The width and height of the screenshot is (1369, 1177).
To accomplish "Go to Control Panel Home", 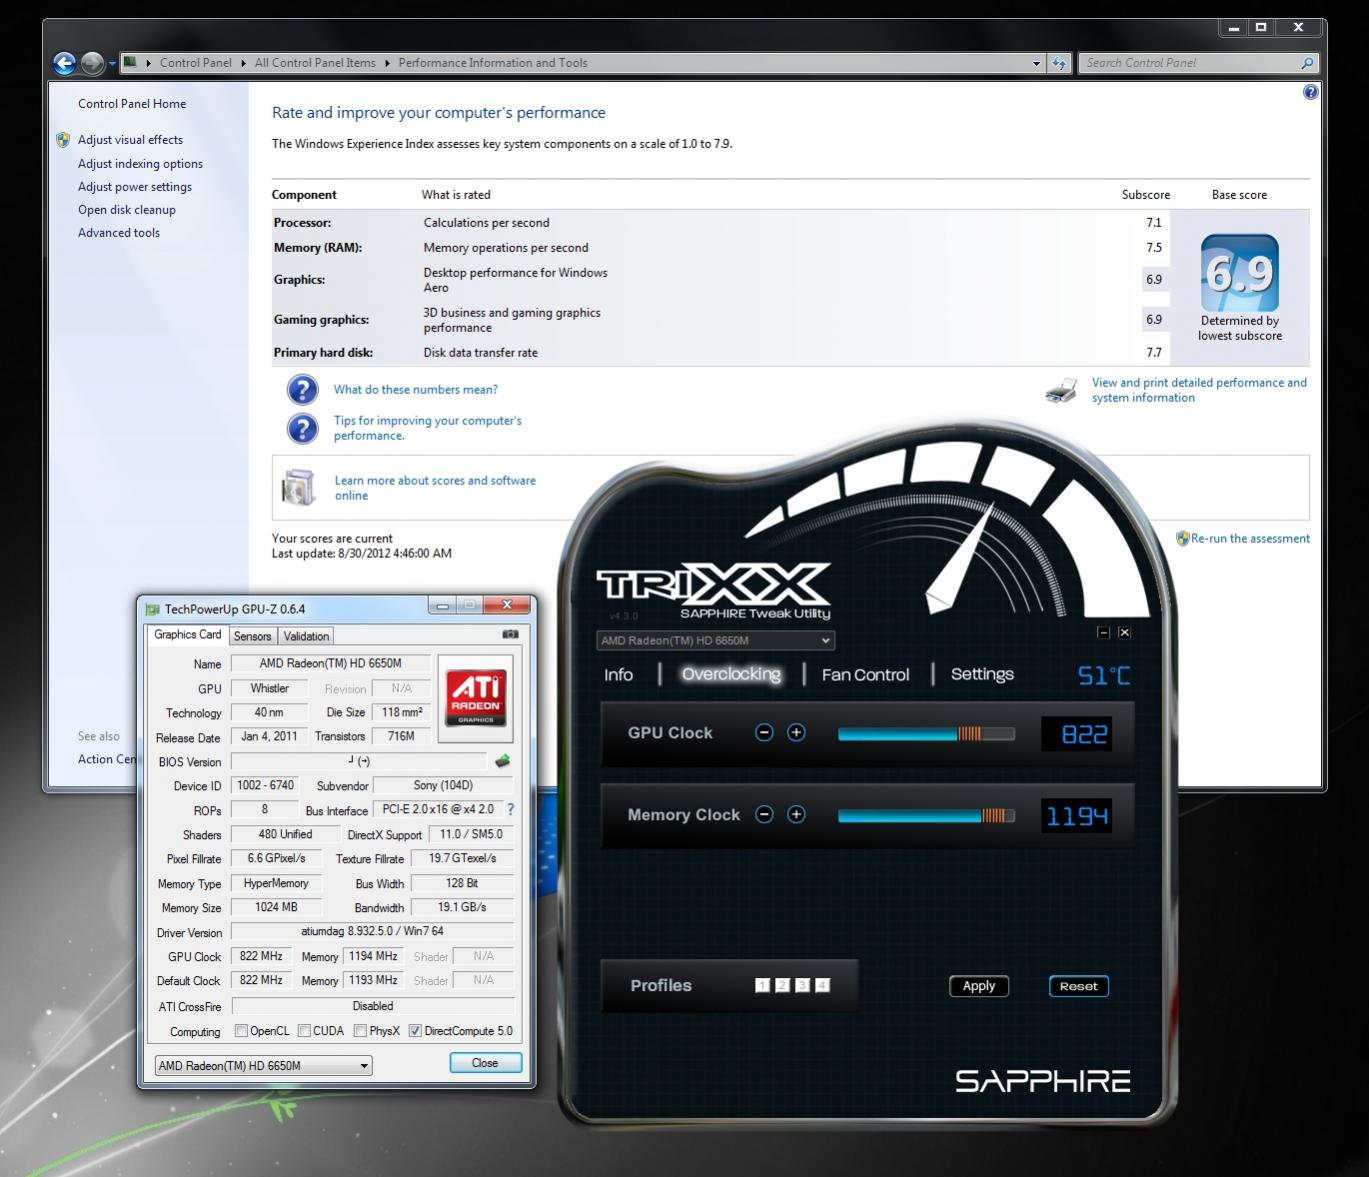I will 132,104.
